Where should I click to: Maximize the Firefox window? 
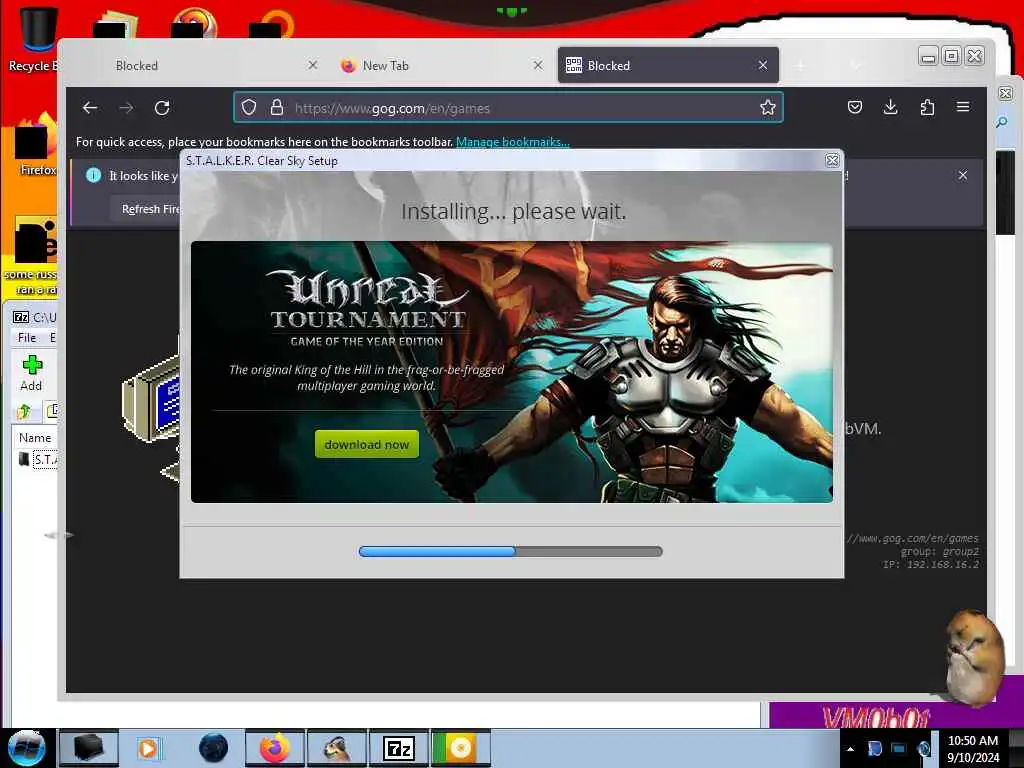tap(952, 57)
